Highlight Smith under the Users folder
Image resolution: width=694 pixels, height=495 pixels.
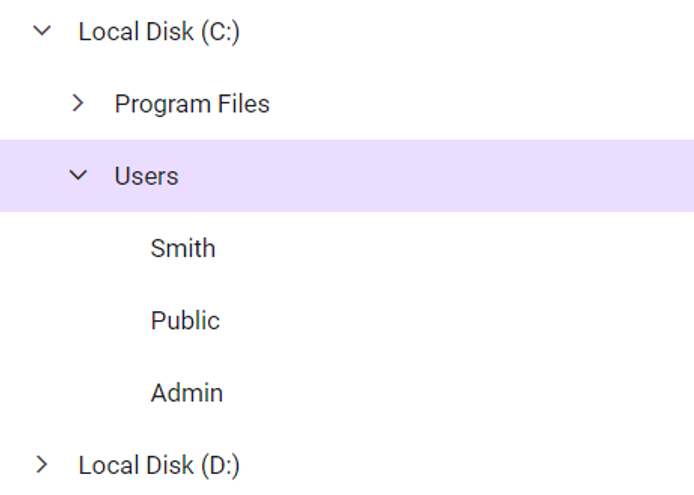coord(183,248)
